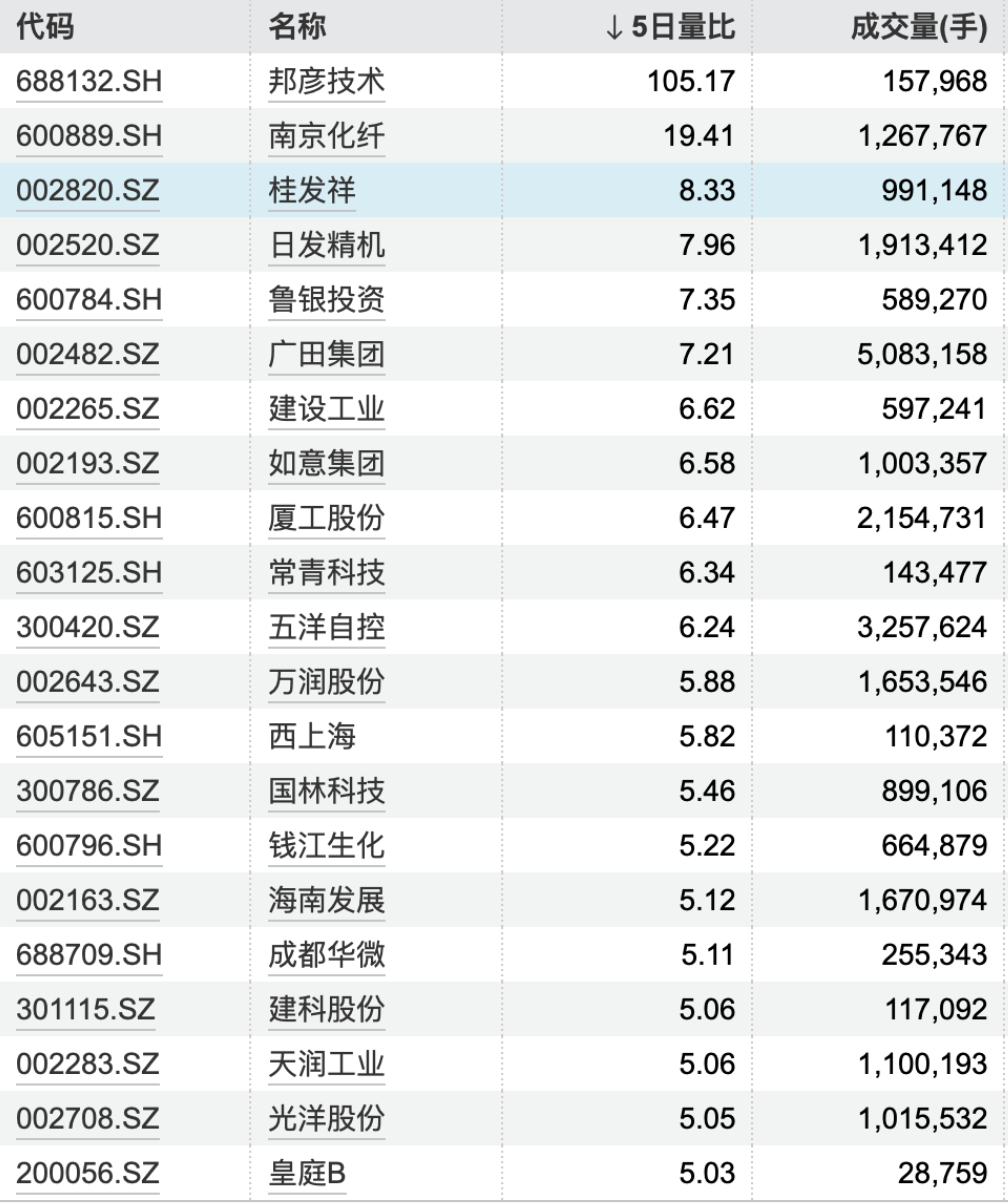Open the 603125.SH code link

(88, 573)
